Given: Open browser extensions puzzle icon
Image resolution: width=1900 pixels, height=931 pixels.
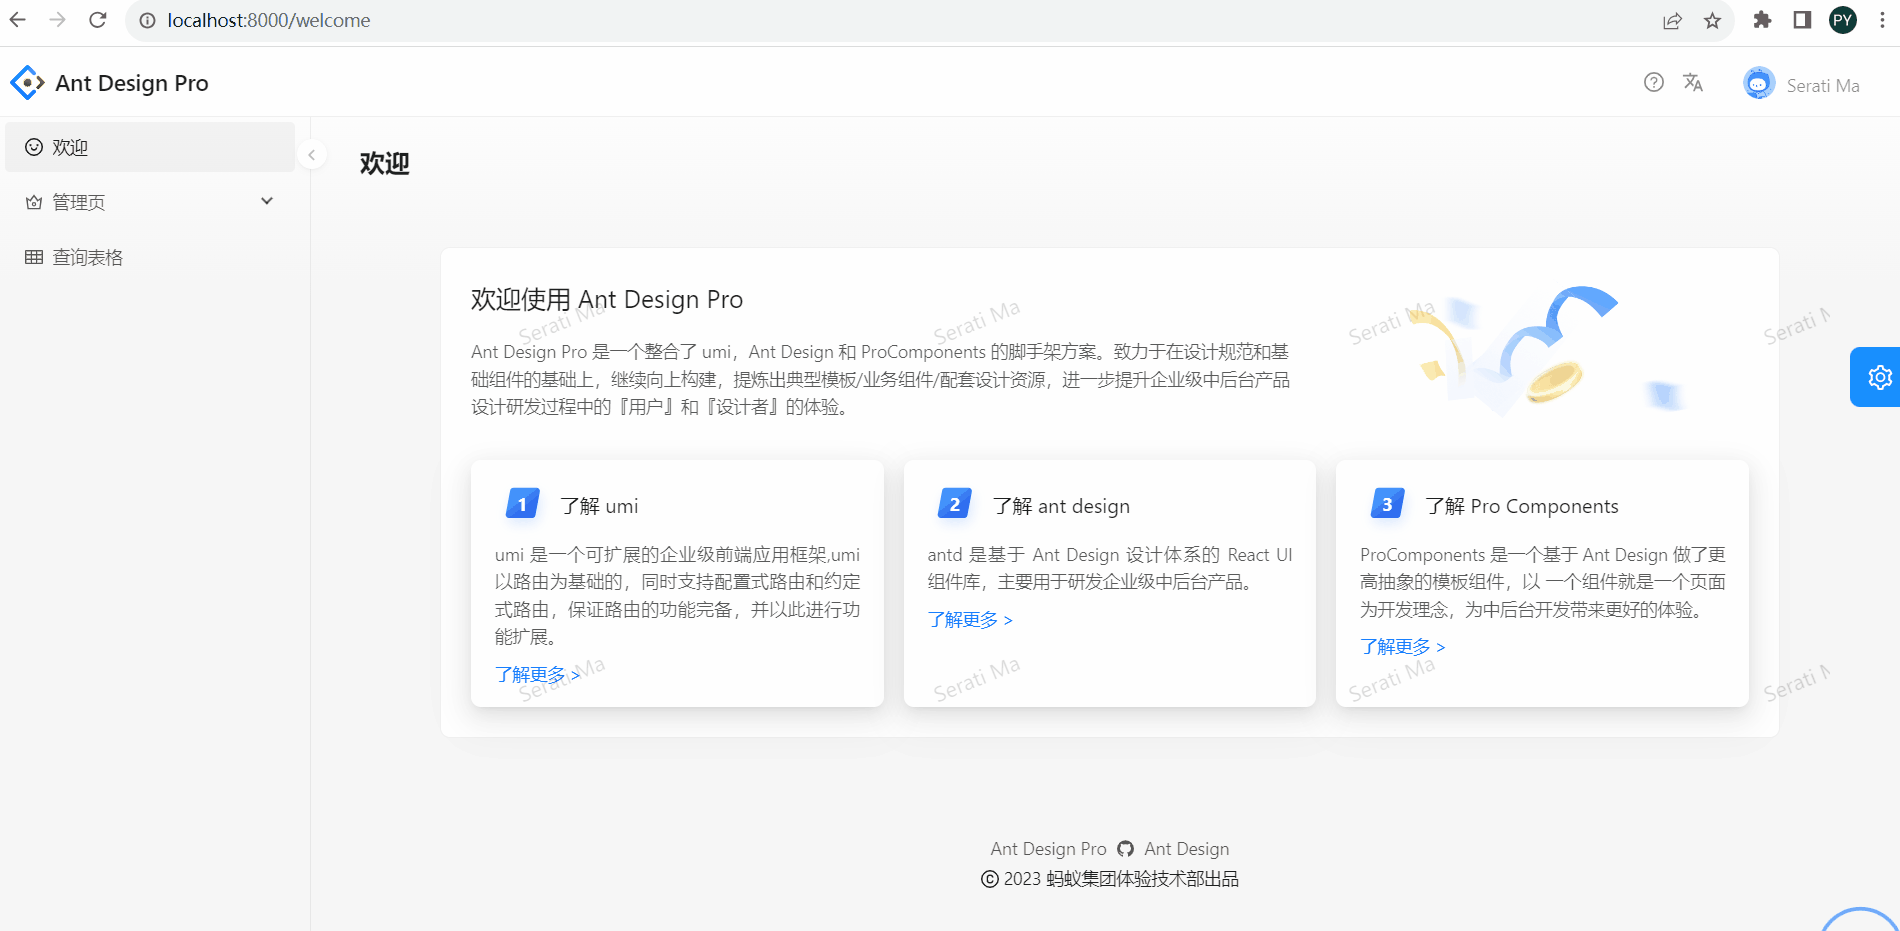Looking at the screenshot, I should coord(1762,20).
